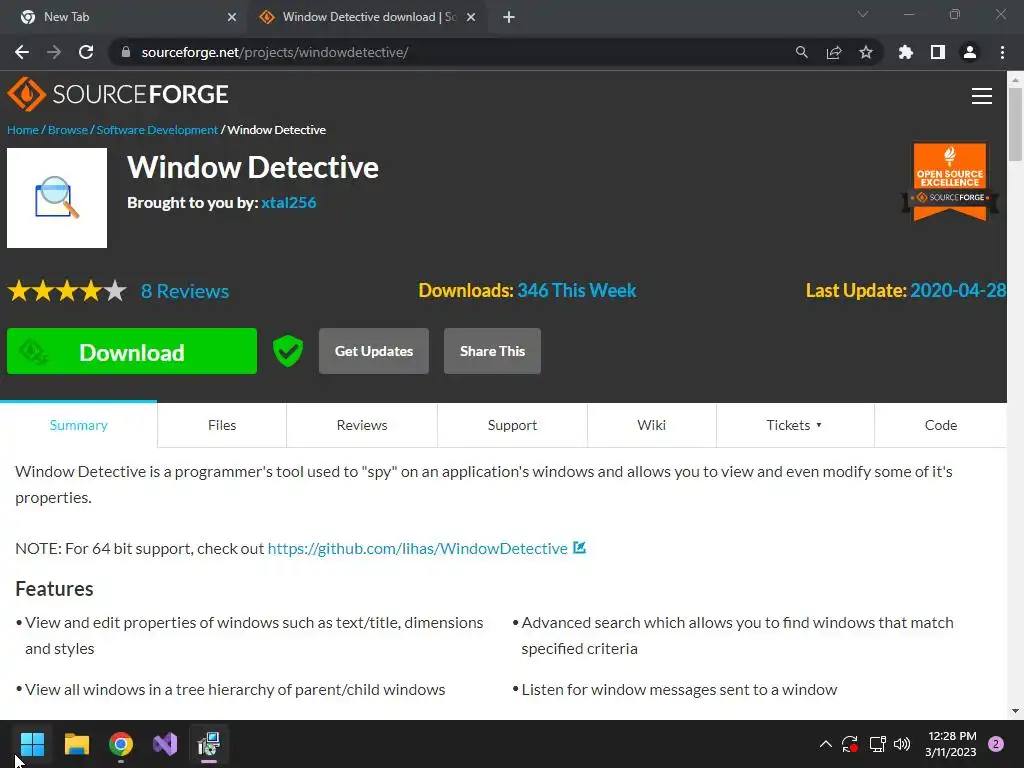Click the volume speaker tray icon
Screen dimensions: 1024x768
pos(902,744)
